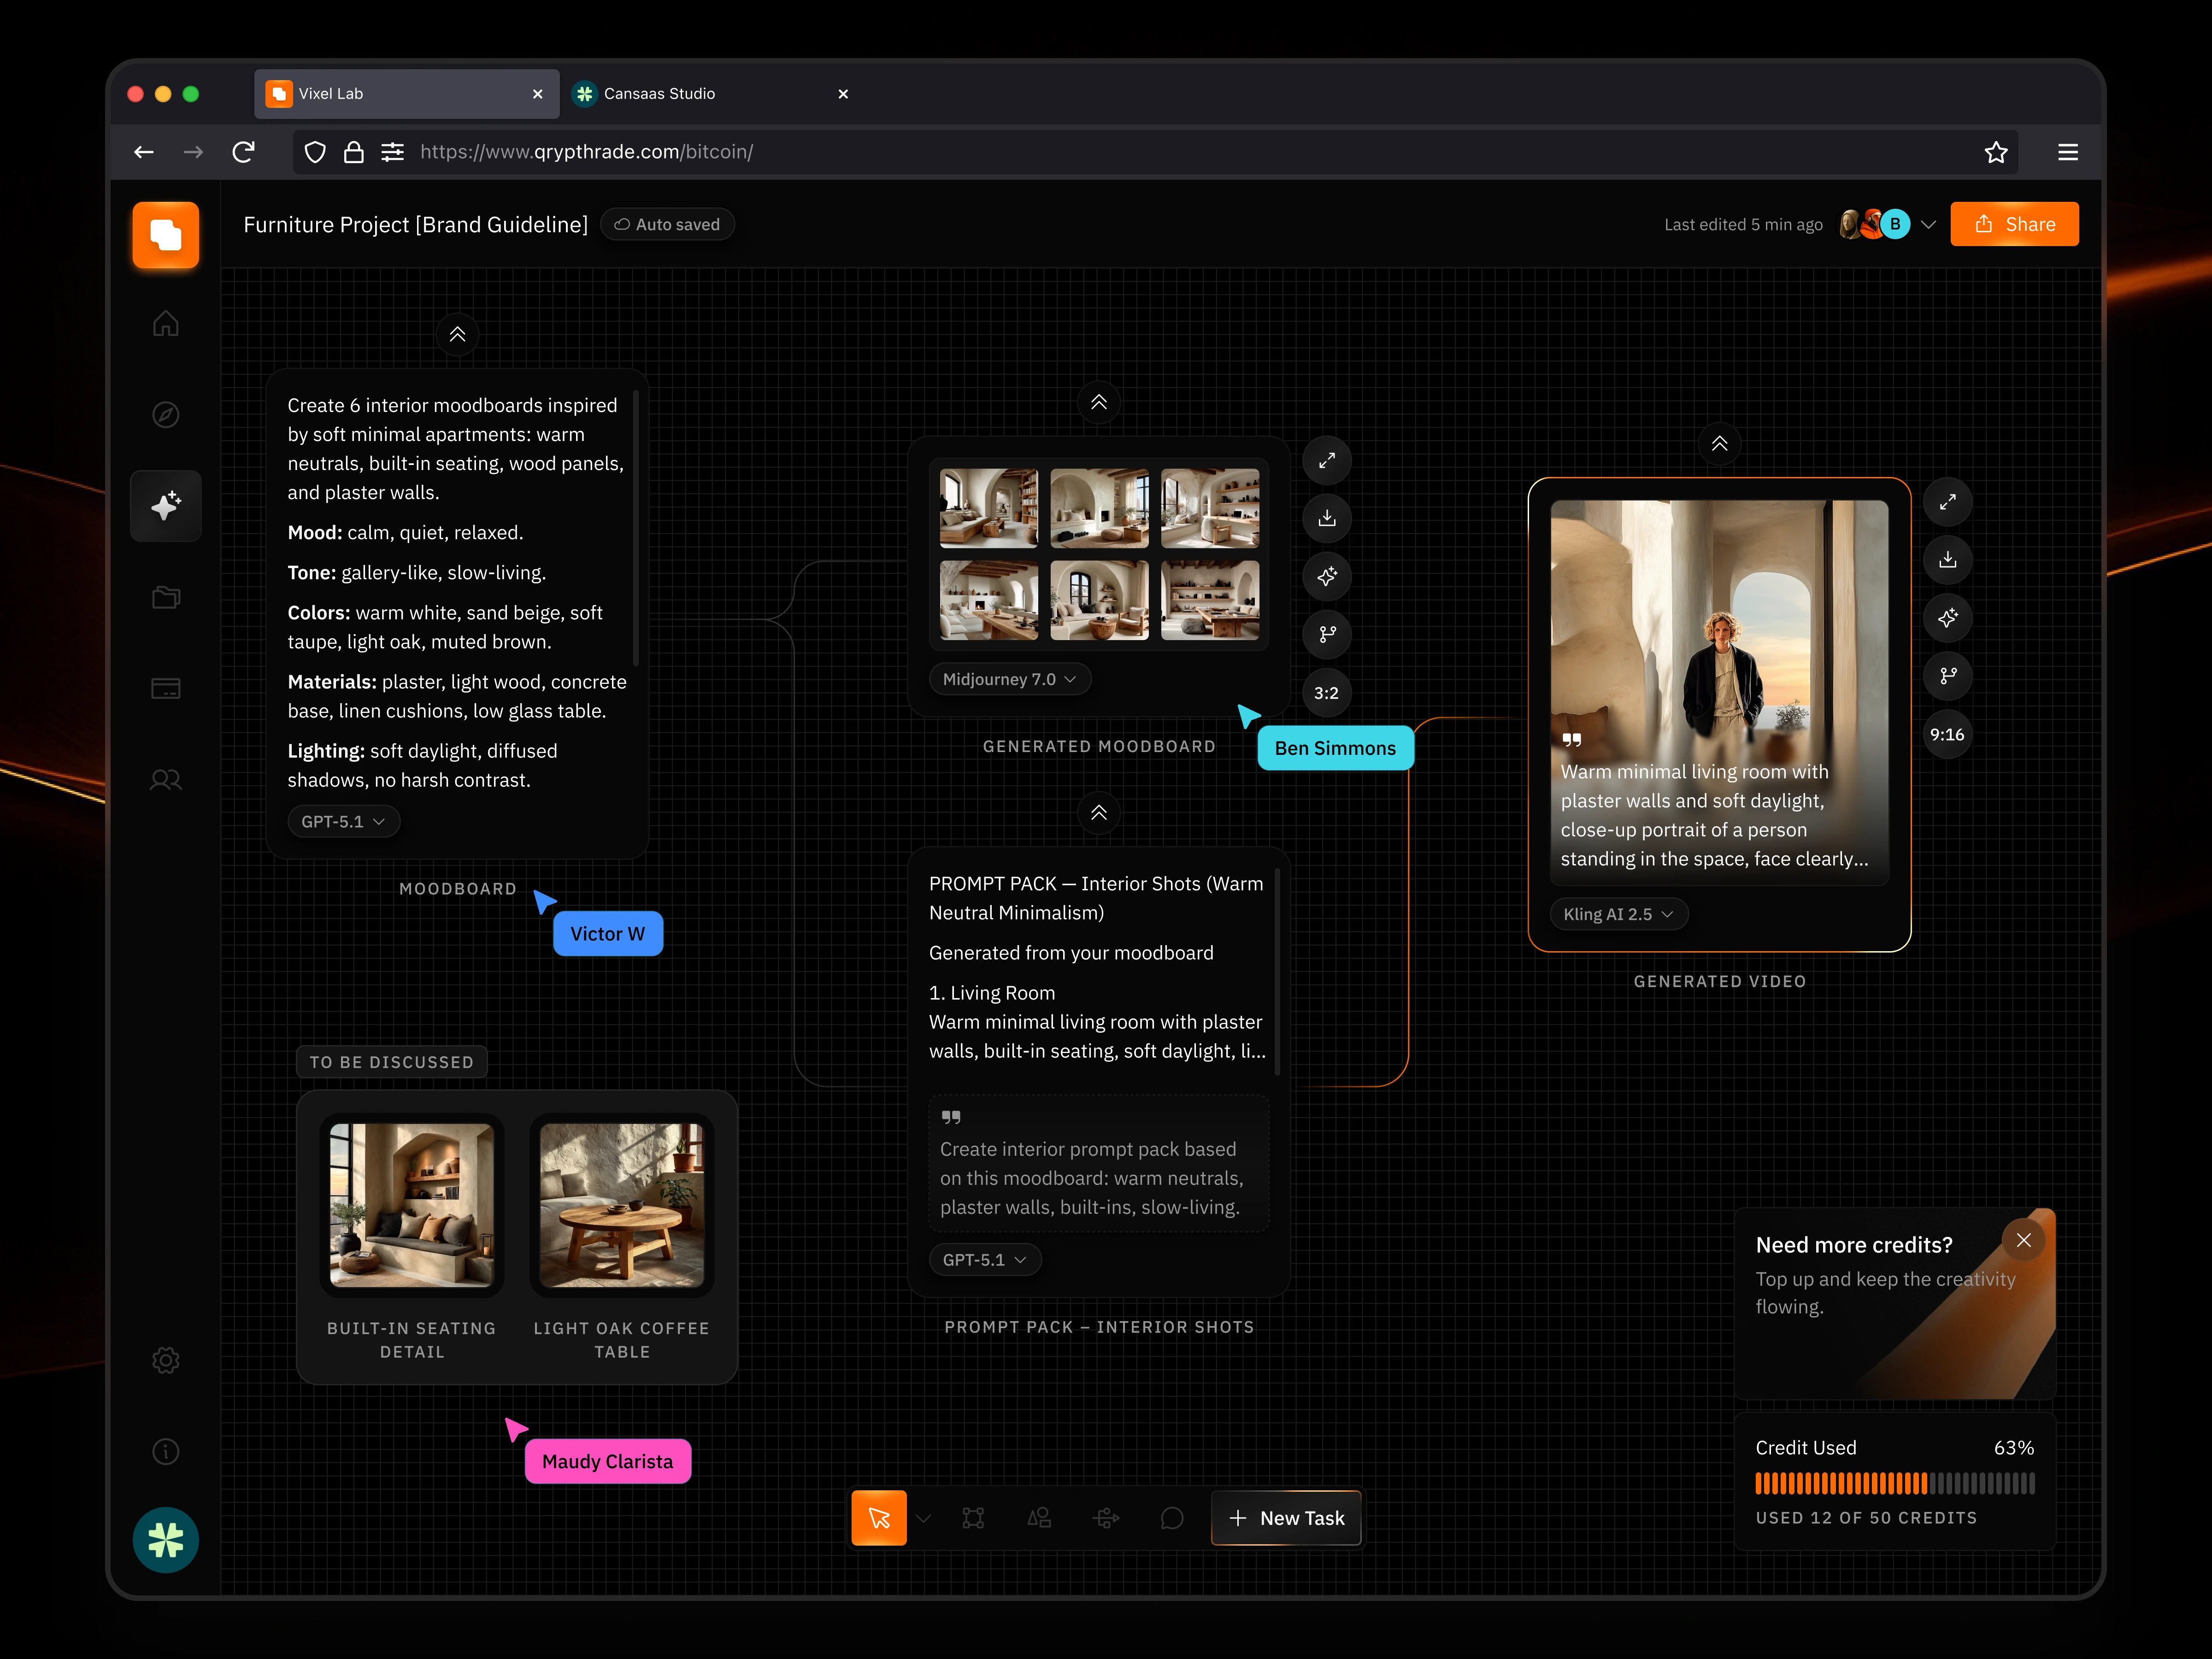Download the generated moodboard
Screen dimensions: 2212x1659
[x=1327, y=518]
